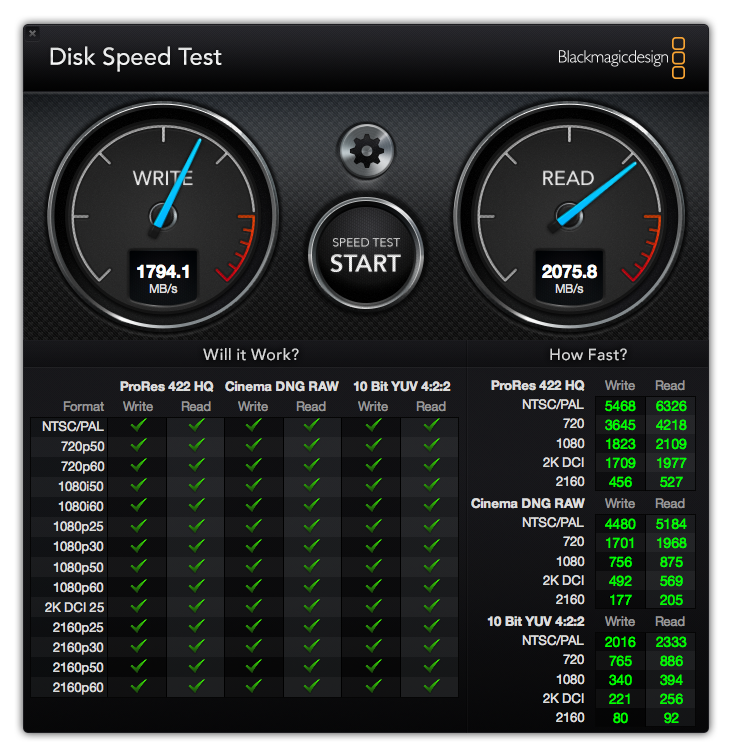Viewport: 732px width, 756px height.
Task: Select Cinema DNG RAW 2160 read value 205
Action: tap(669, 599)
